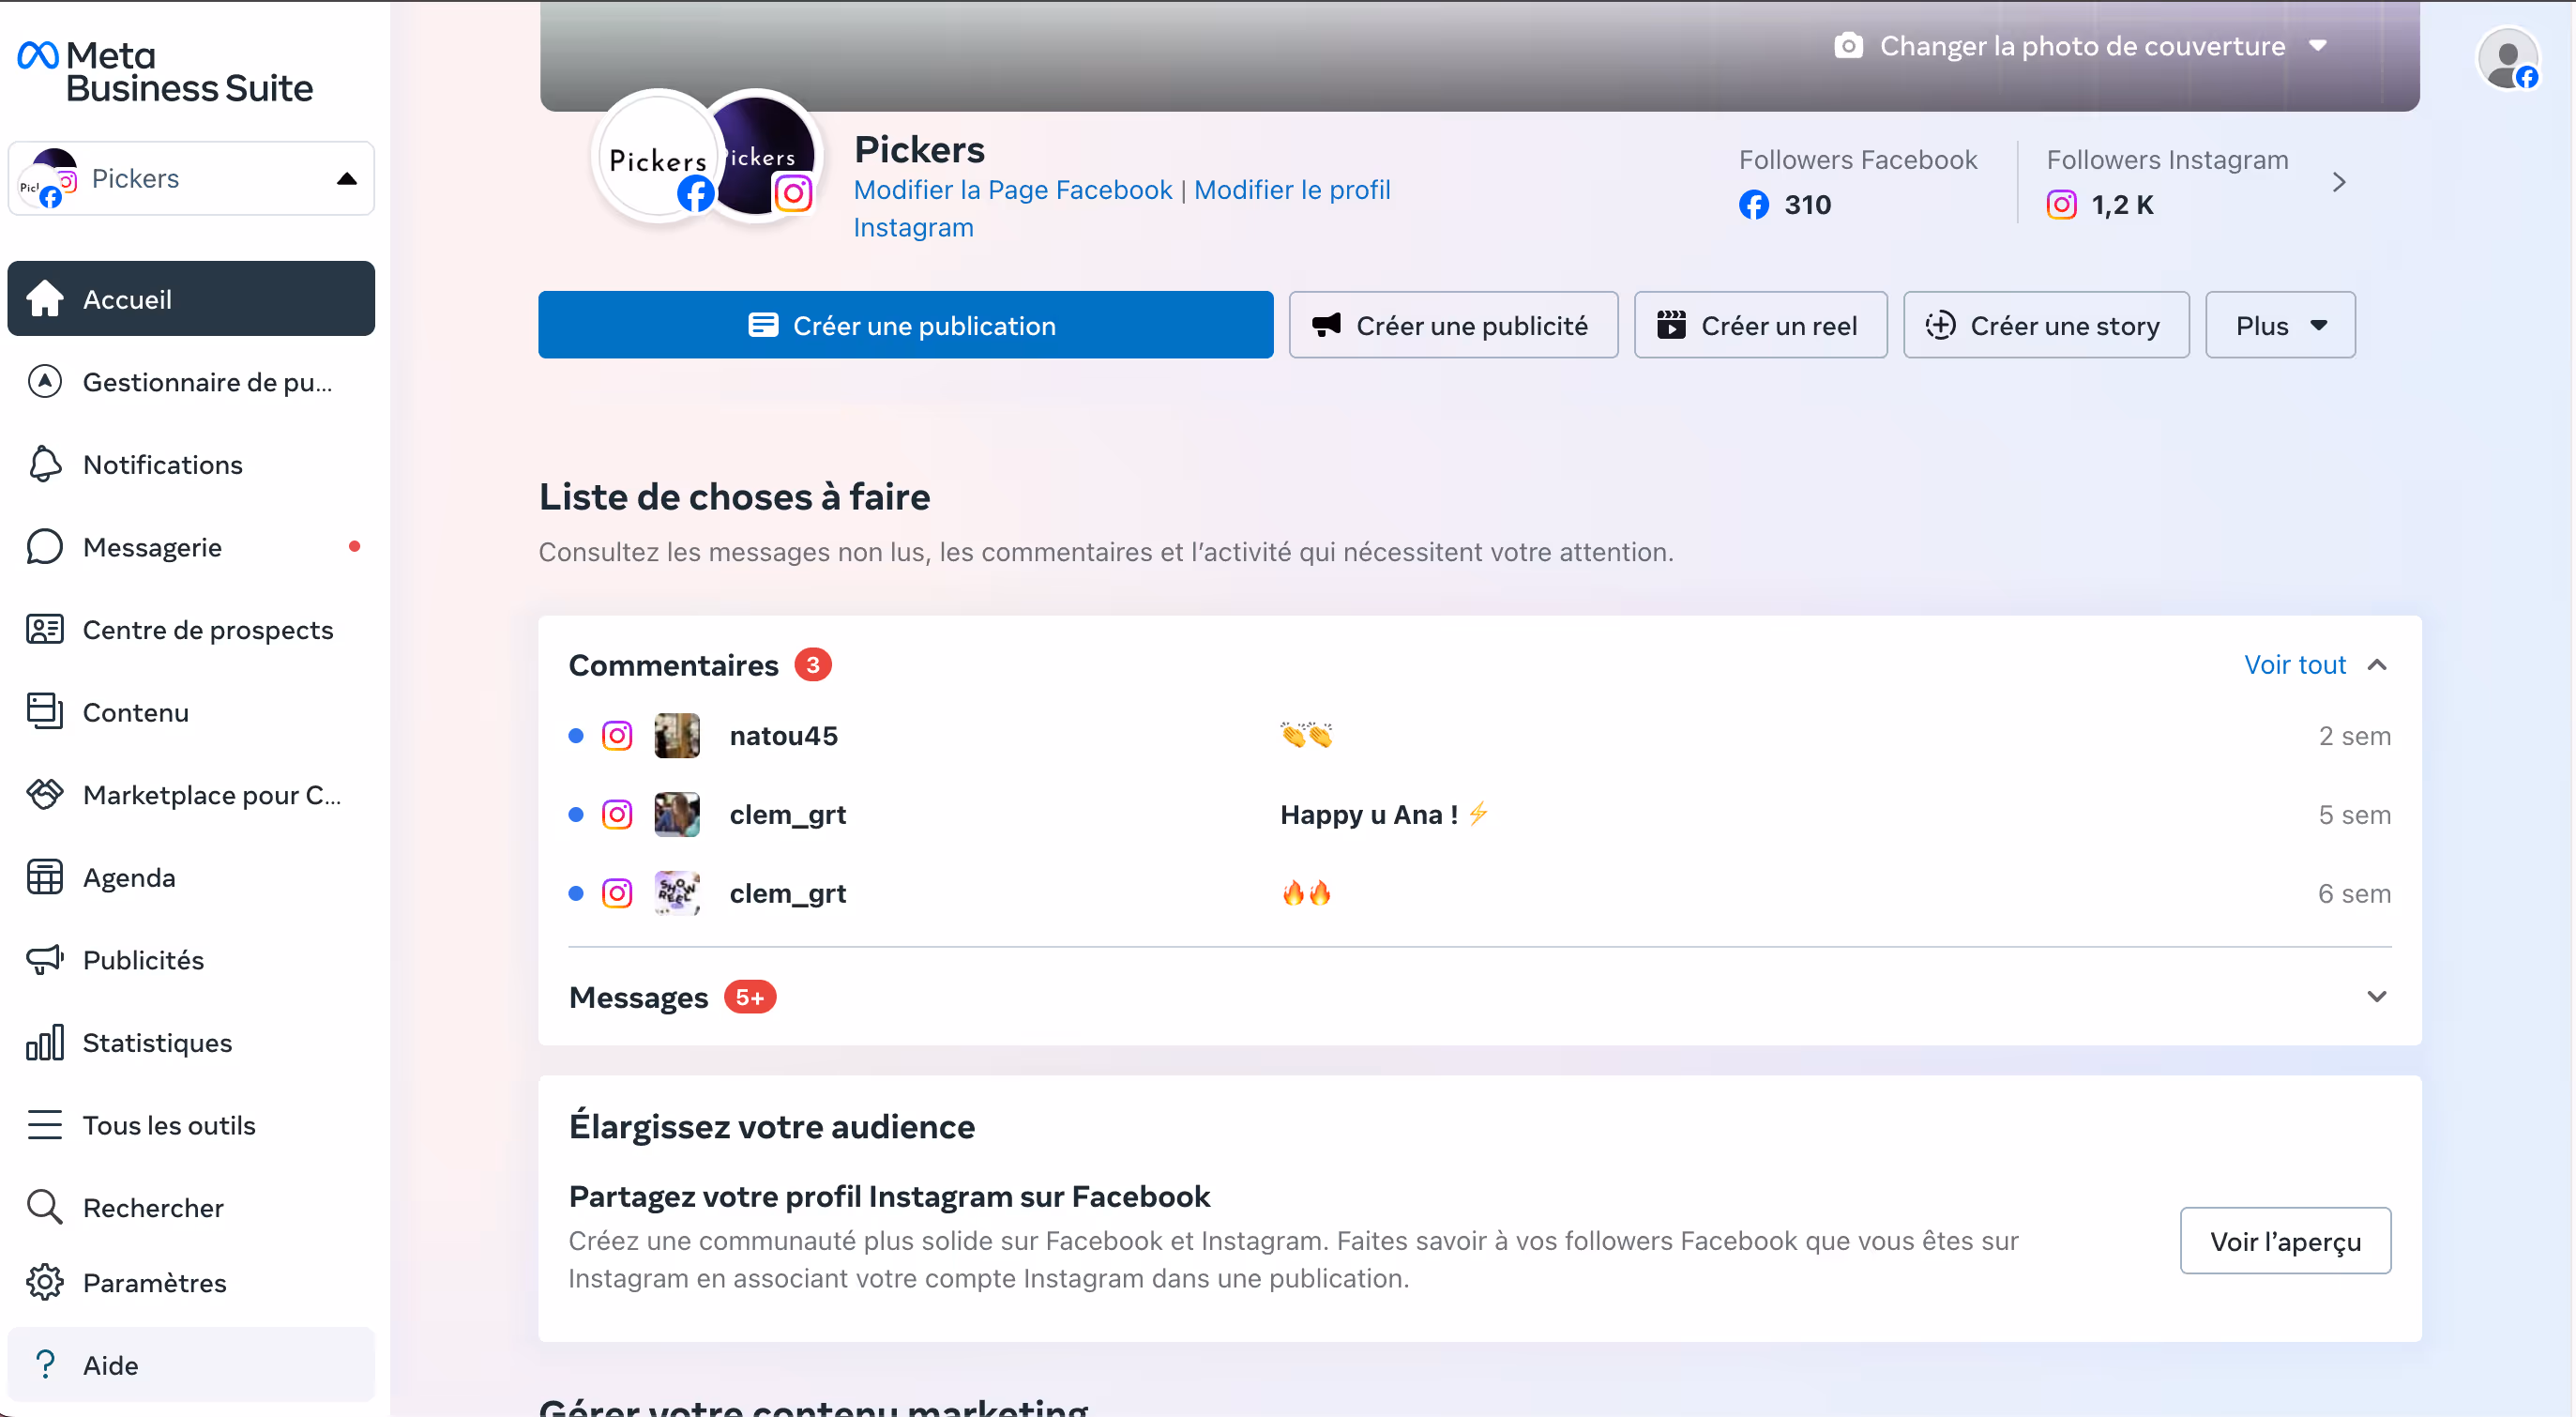Click the Pickers Facebook profile picture

(x=657, y=155)
